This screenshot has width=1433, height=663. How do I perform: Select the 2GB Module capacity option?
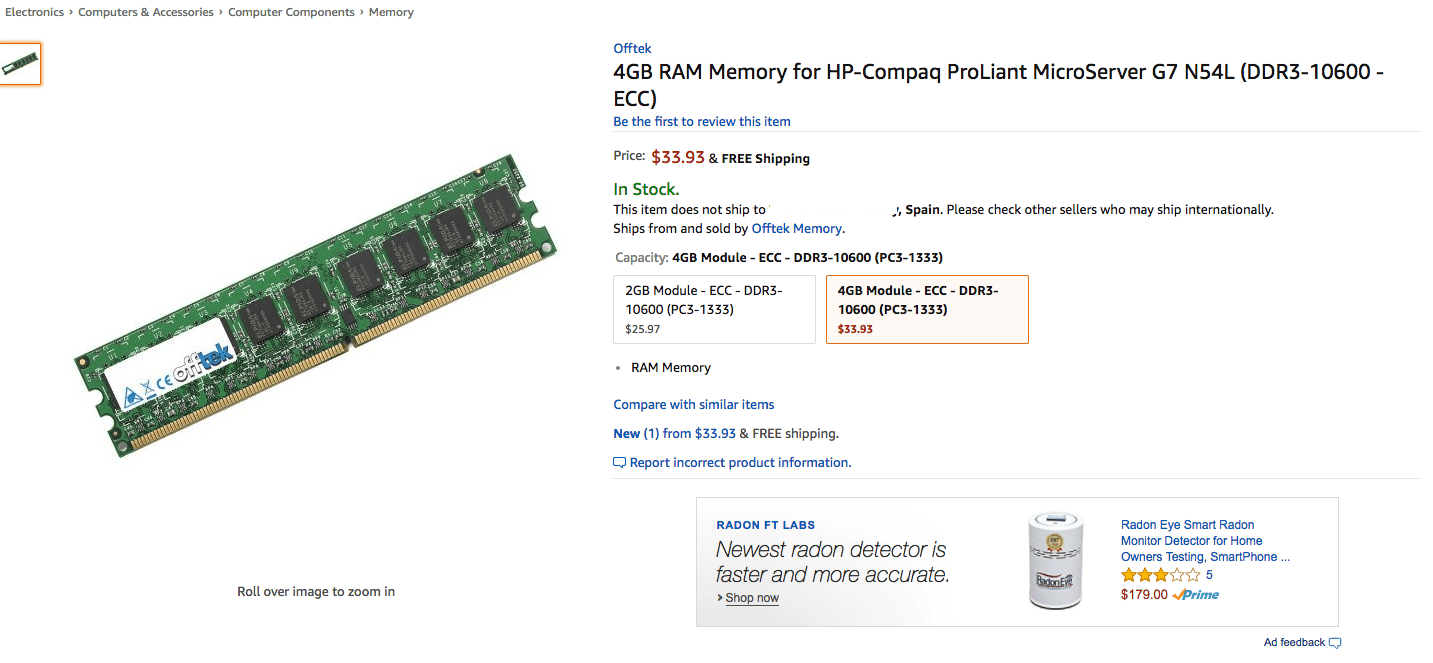point(714,309)
